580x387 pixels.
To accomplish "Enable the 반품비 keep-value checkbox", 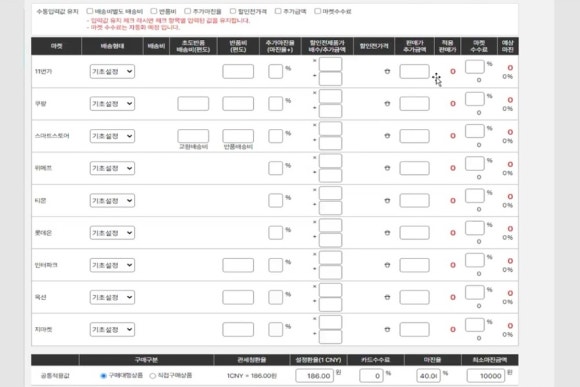I will (x=154, y=11).
